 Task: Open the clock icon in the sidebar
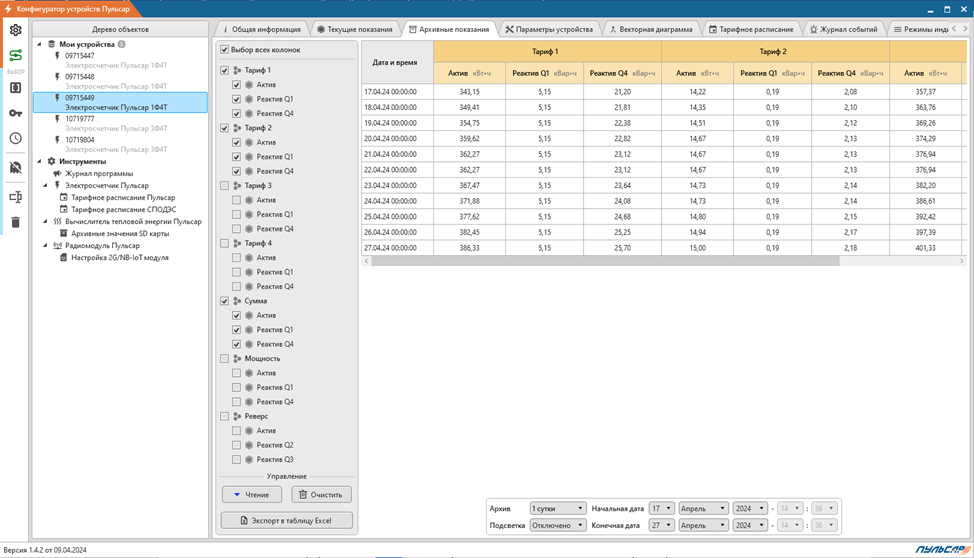pyautogui.click(x=16, y=139)
